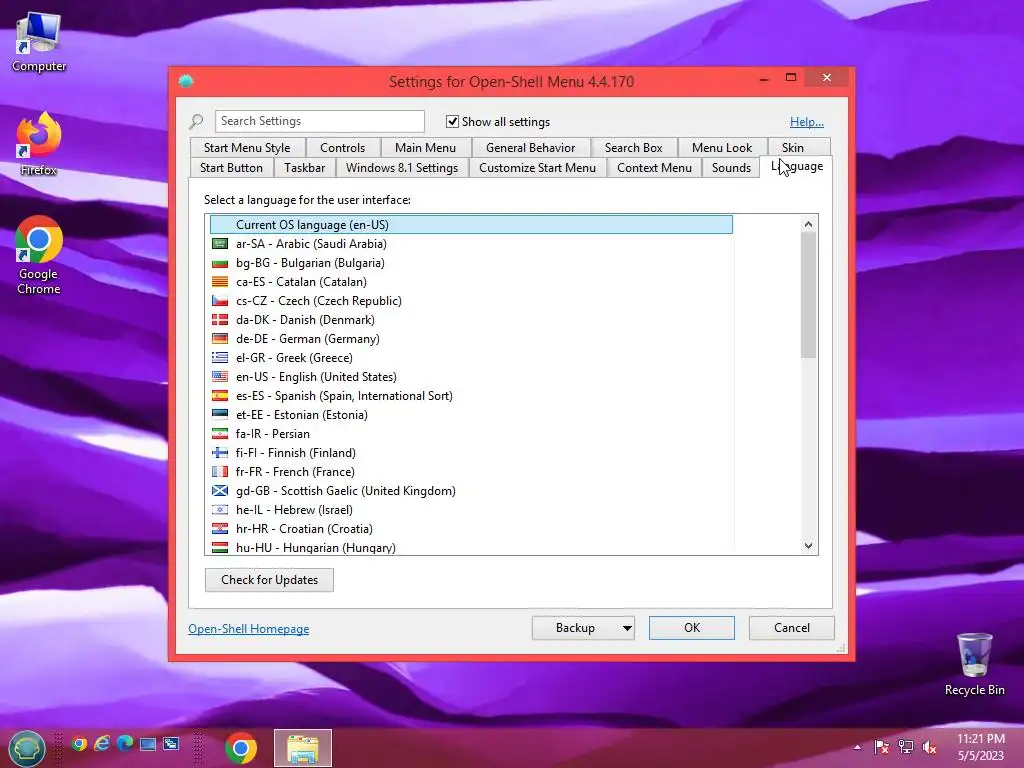Click the Open-Shell Start button
This screenshot has height=768, width=1024.
pos(27,748)
